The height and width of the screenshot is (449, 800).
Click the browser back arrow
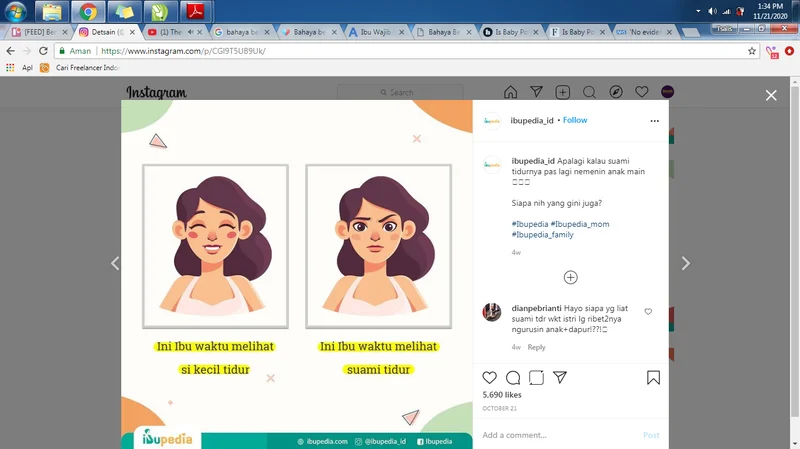tap(11, 51)
